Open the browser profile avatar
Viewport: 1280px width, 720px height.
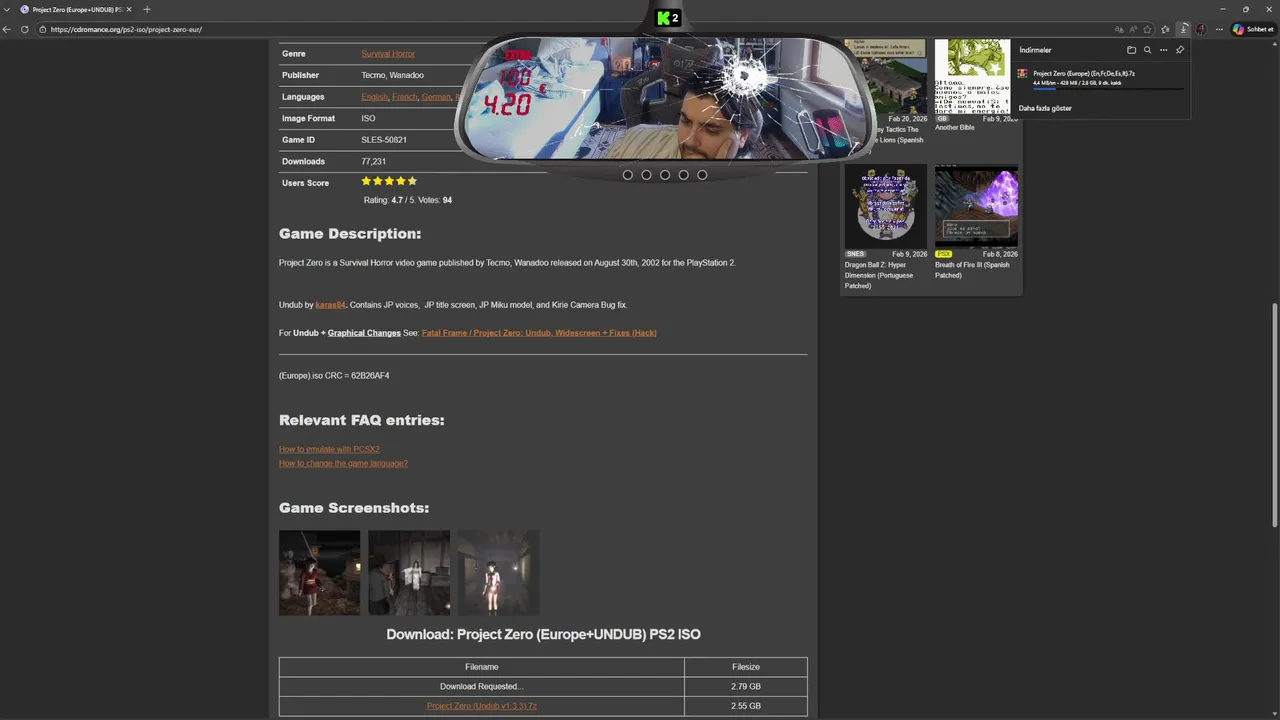[1201, 29]
